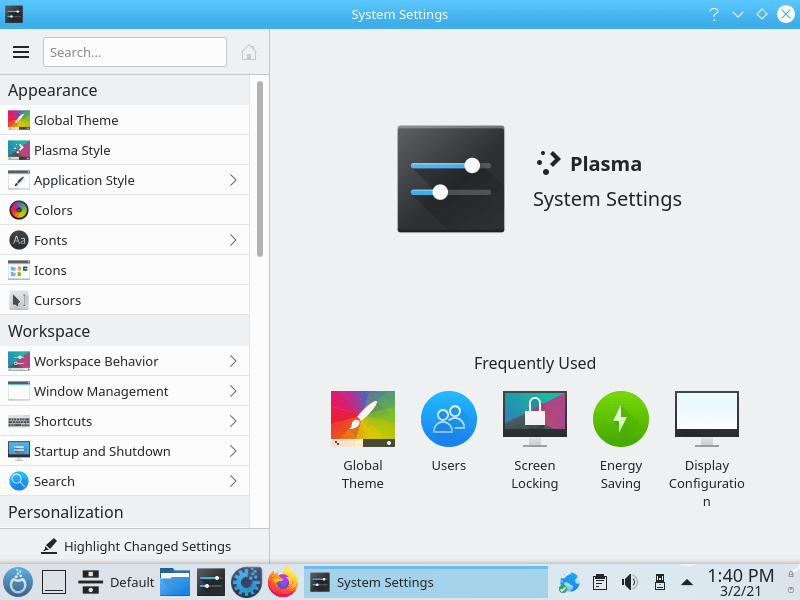This screenshot has width=800, height=600.
Task: Open Users from Frequently Used
Action: (x=448, y=432)
